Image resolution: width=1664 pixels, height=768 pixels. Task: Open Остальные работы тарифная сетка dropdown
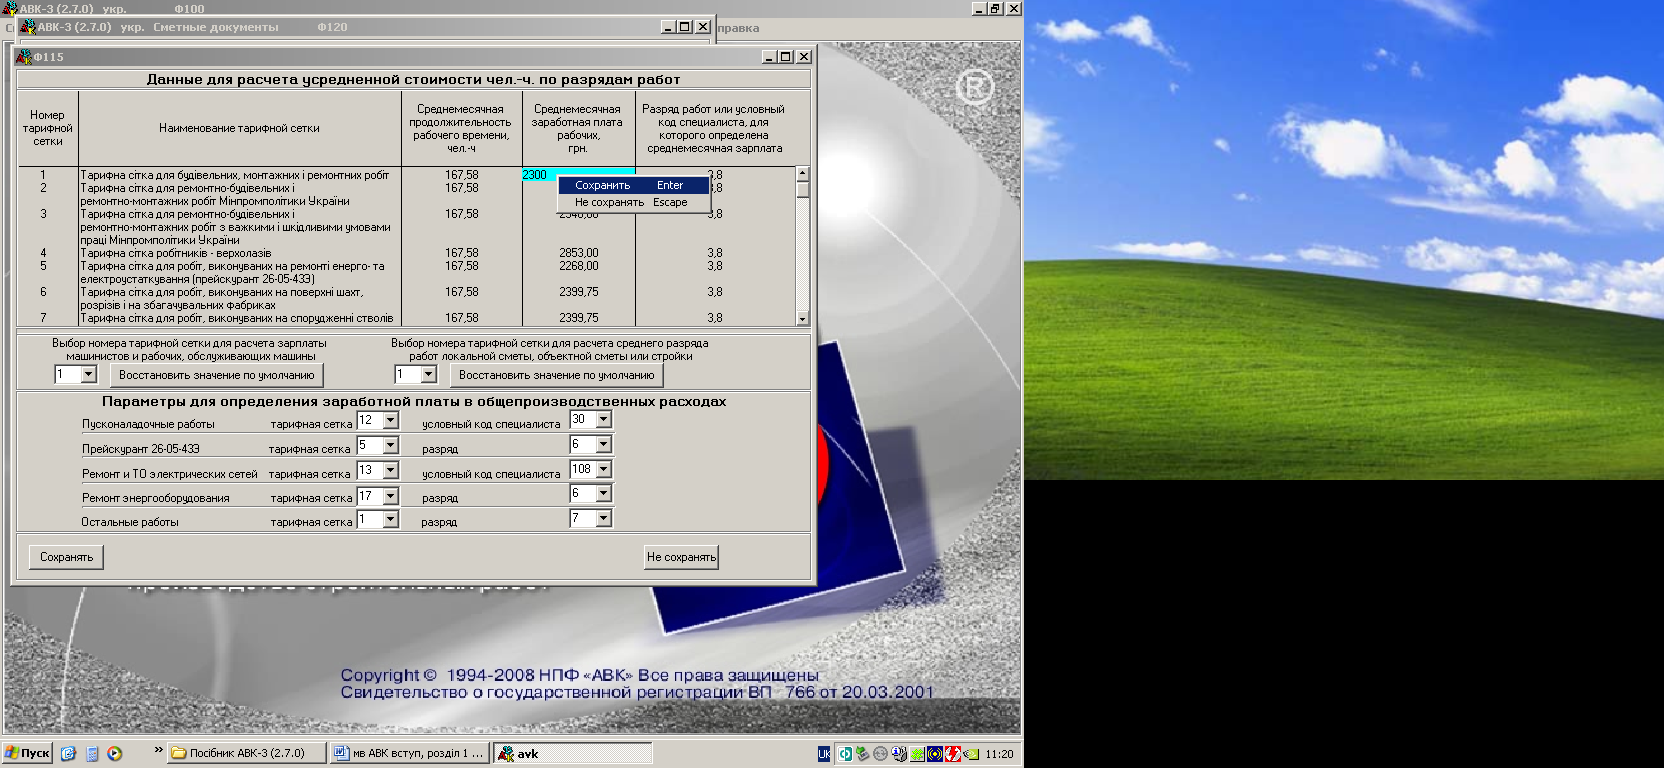click(390, 519)
